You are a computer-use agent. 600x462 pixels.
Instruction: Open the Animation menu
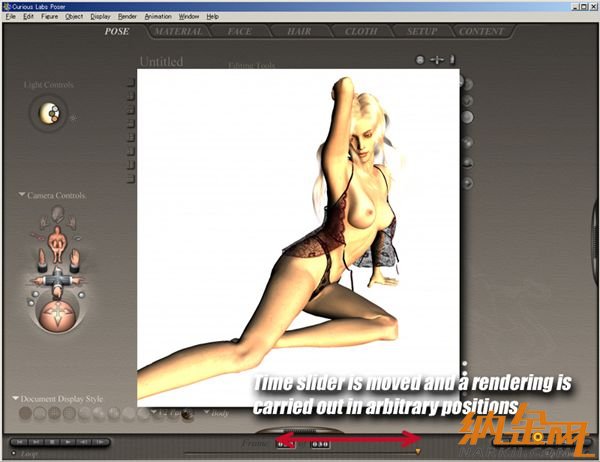[158, 17]
